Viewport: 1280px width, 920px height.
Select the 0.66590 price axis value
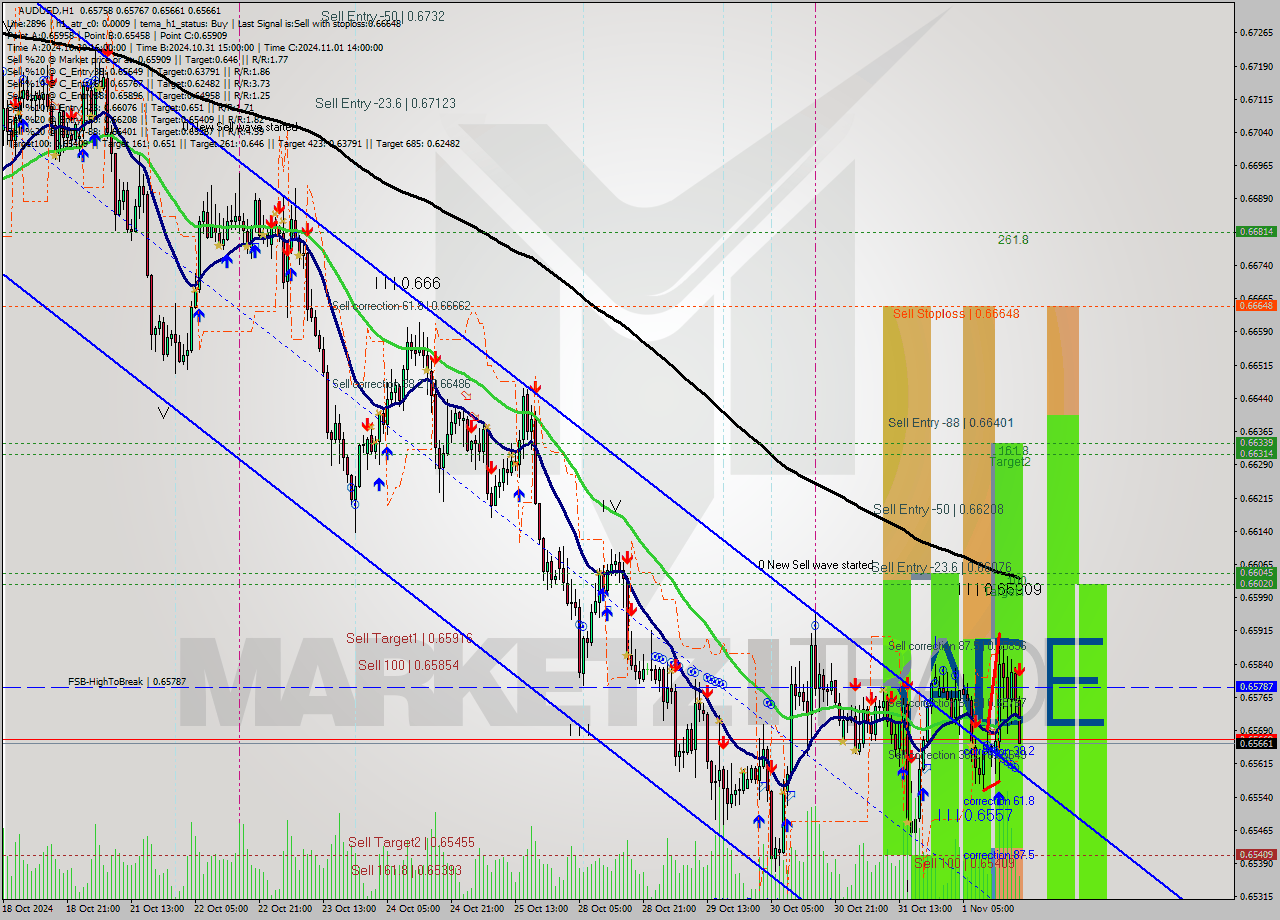[x=1255, y=332]
